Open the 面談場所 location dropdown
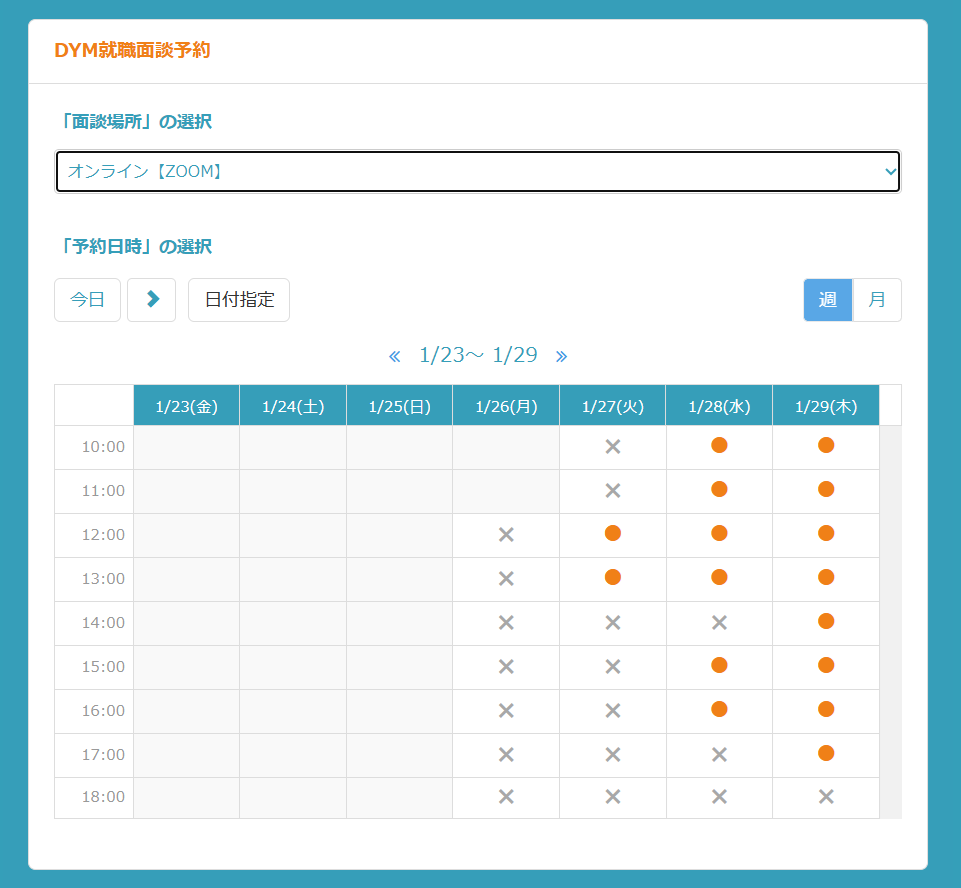This screenshot has height=888, width=961. click(478, 171)
